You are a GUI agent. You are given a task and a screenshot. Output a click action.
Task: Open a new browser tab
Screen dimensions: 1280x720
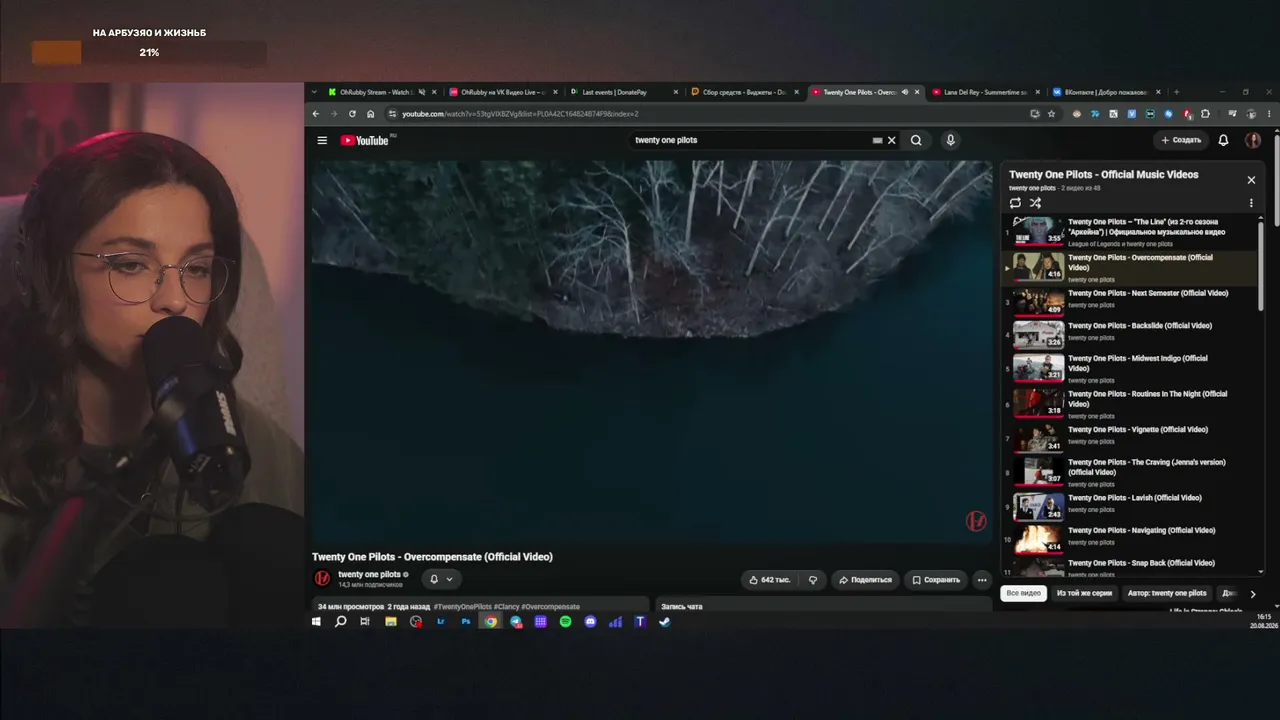tap(1176, 92)
